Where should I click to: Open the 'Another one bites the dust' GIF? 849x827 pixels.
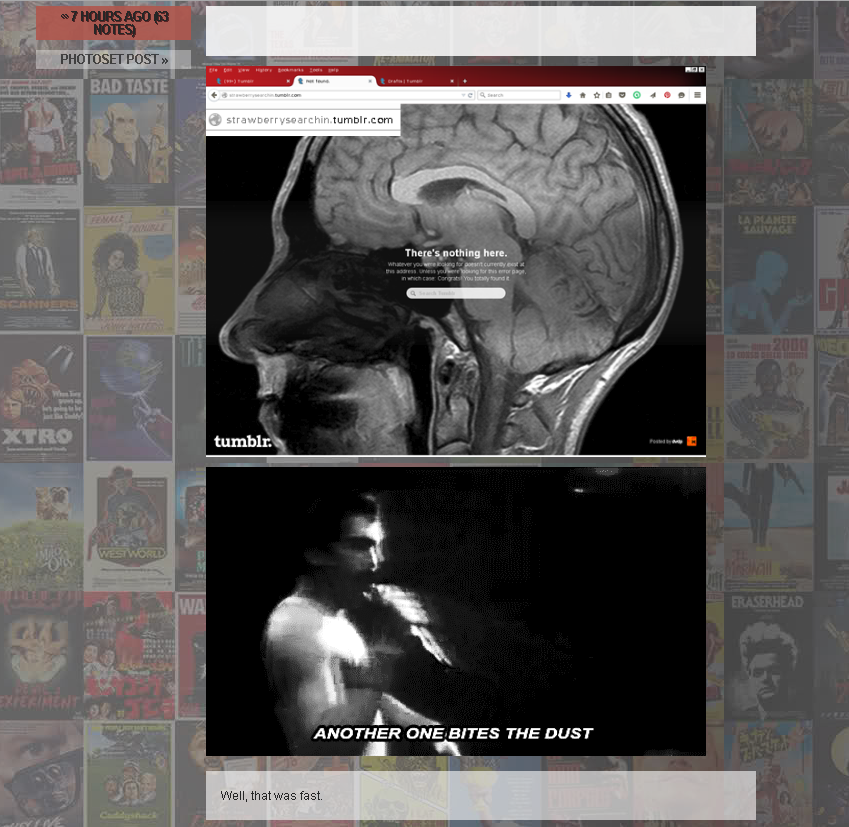coord(455,611)
